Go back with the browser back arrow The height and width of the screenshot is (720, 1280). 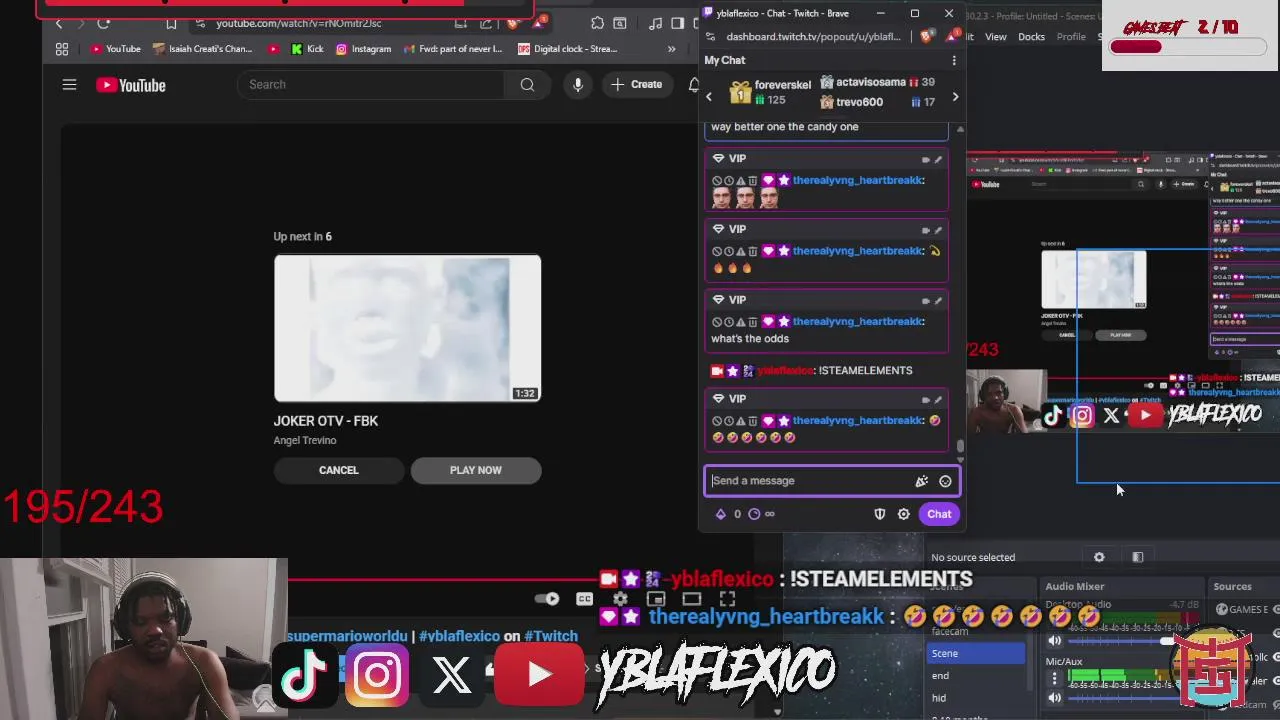(58, 23)
